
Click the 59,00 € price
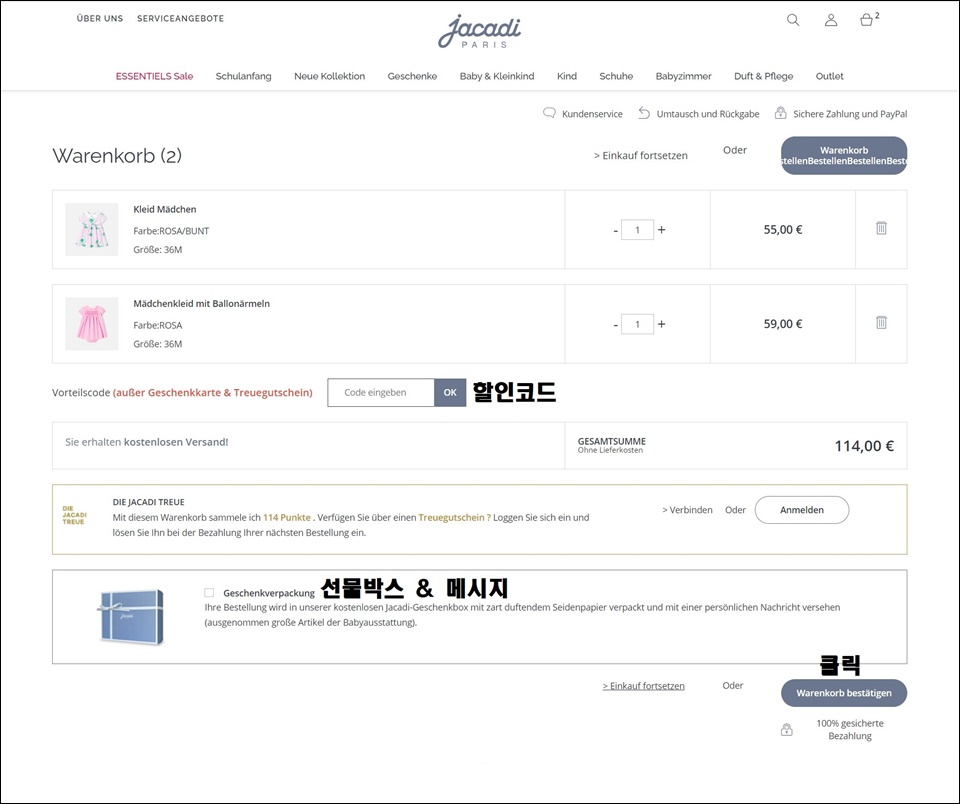pyautogui.click(x=782, y=324)
